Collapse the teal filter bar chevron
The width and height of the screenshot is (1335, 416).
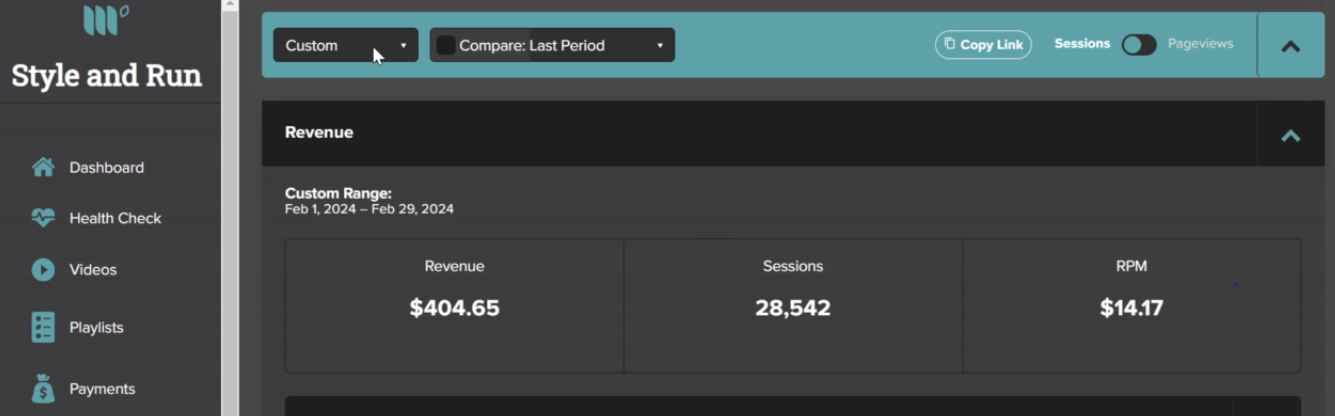point(1291,46)
